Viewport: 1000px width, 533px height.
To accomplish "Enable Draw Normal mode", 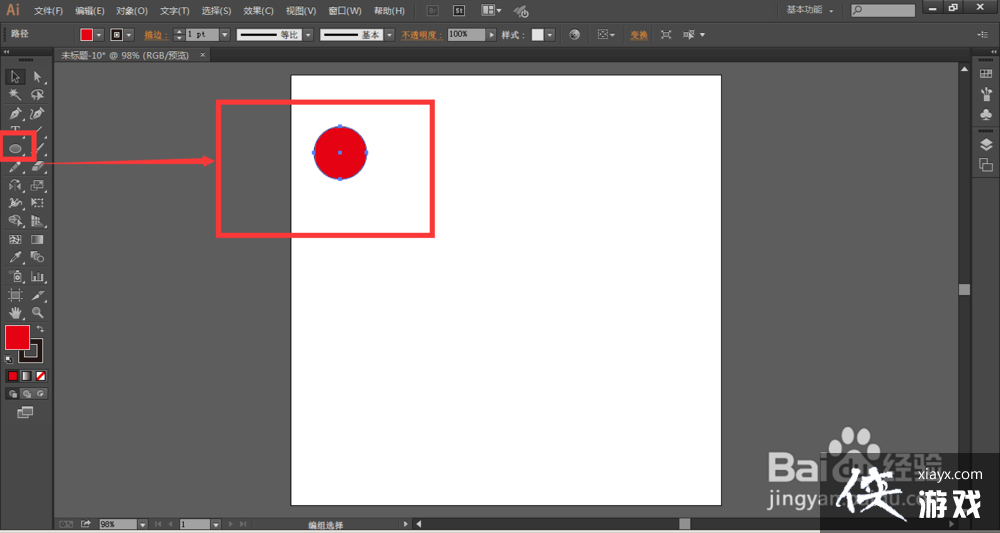I will click(13, 394).
